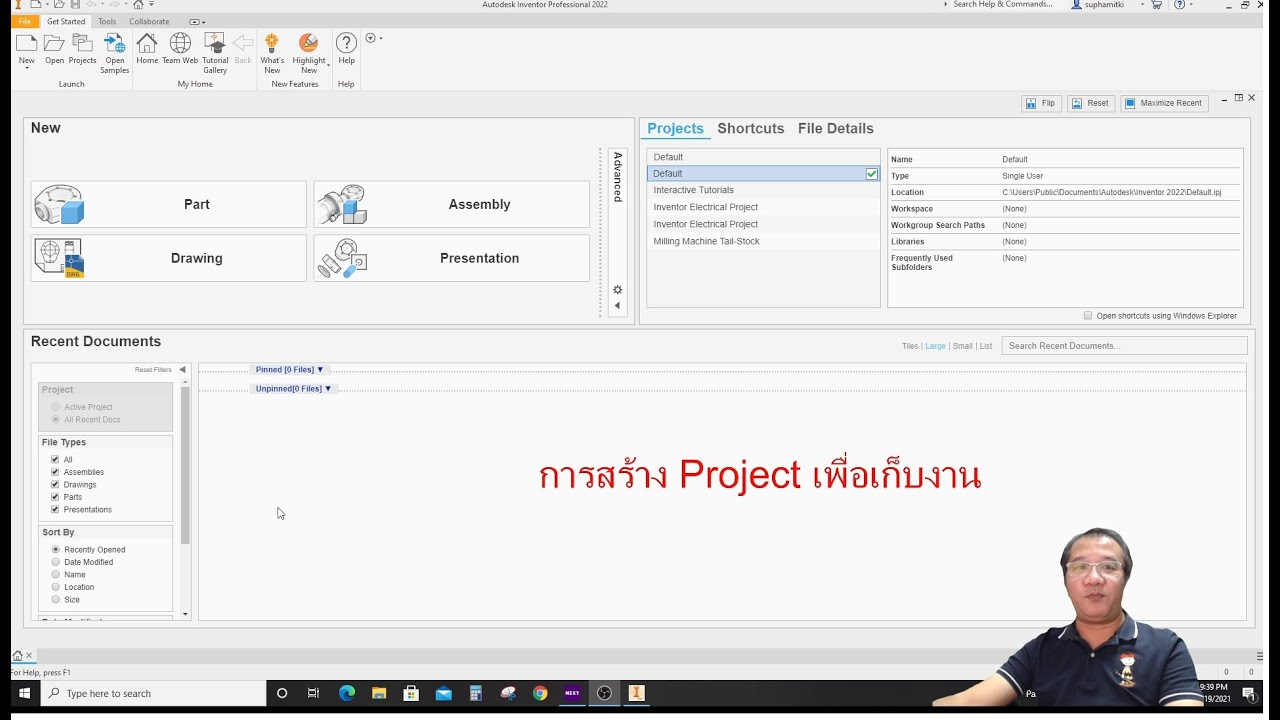Uncheck the All file types checkbox
1280x720 pixels.
tap(55, 460)
